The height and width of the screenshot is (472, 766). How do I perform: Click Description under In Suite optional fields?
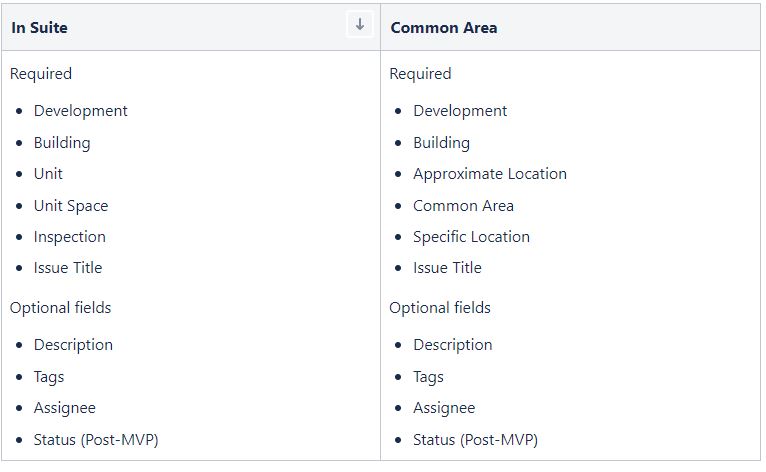click(73, 345)
